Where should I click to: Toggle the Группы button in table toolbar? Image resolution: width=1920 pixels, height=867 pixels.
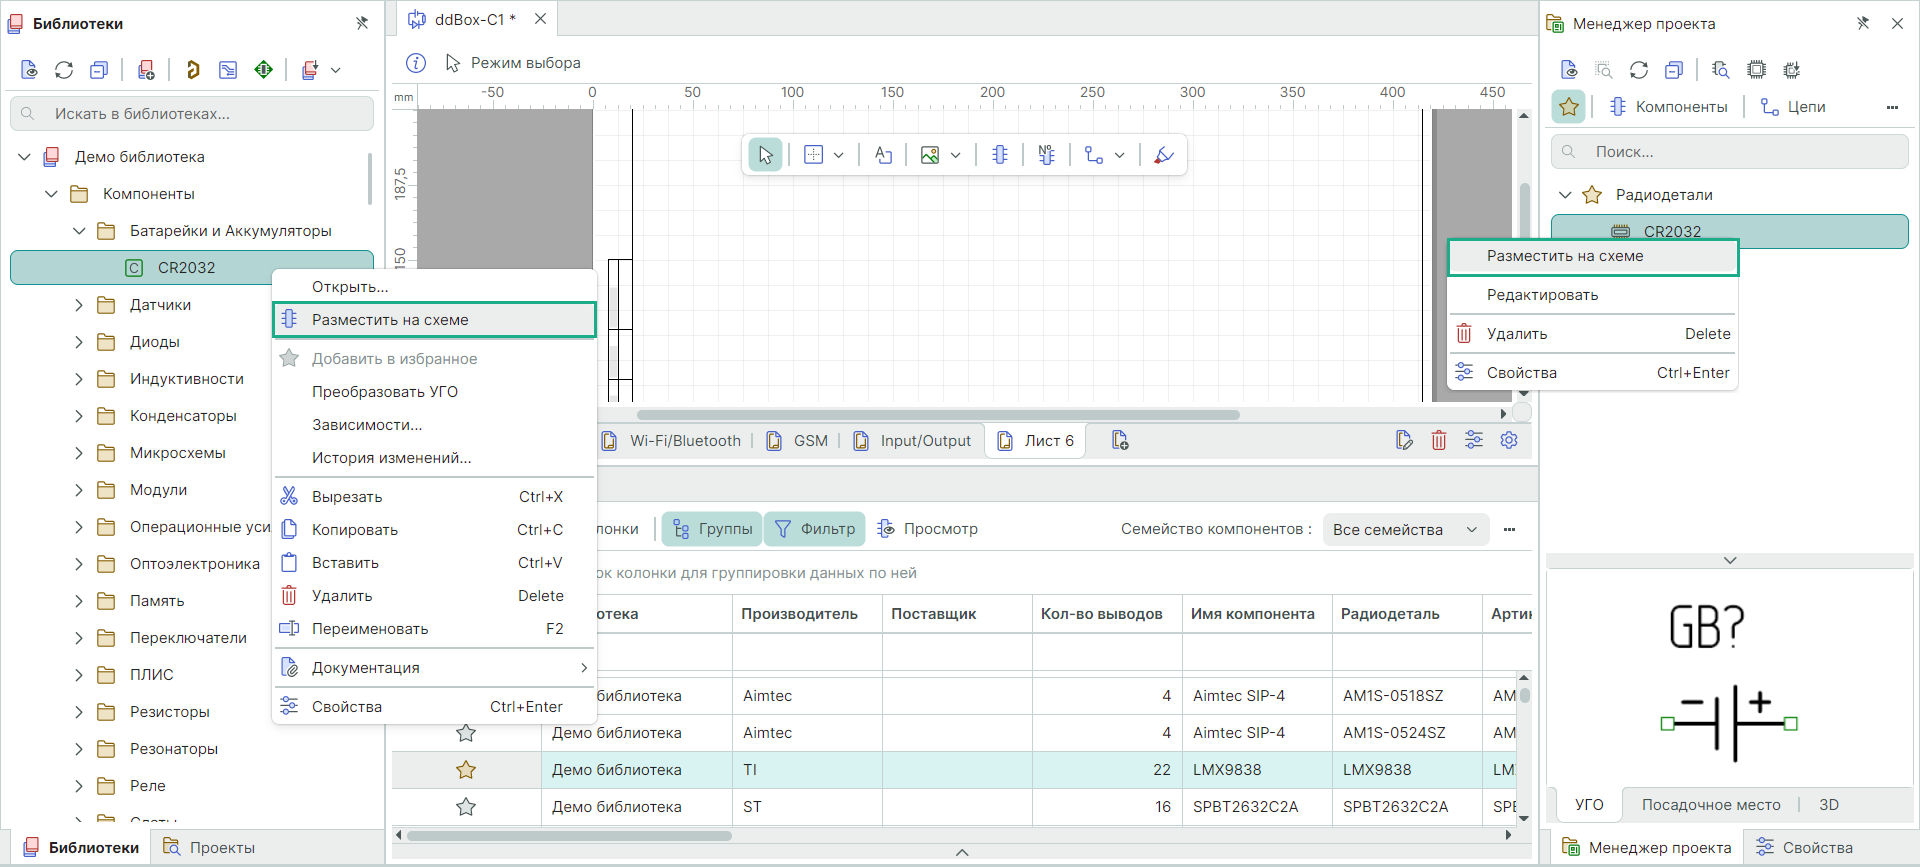[x=712, y=529]
